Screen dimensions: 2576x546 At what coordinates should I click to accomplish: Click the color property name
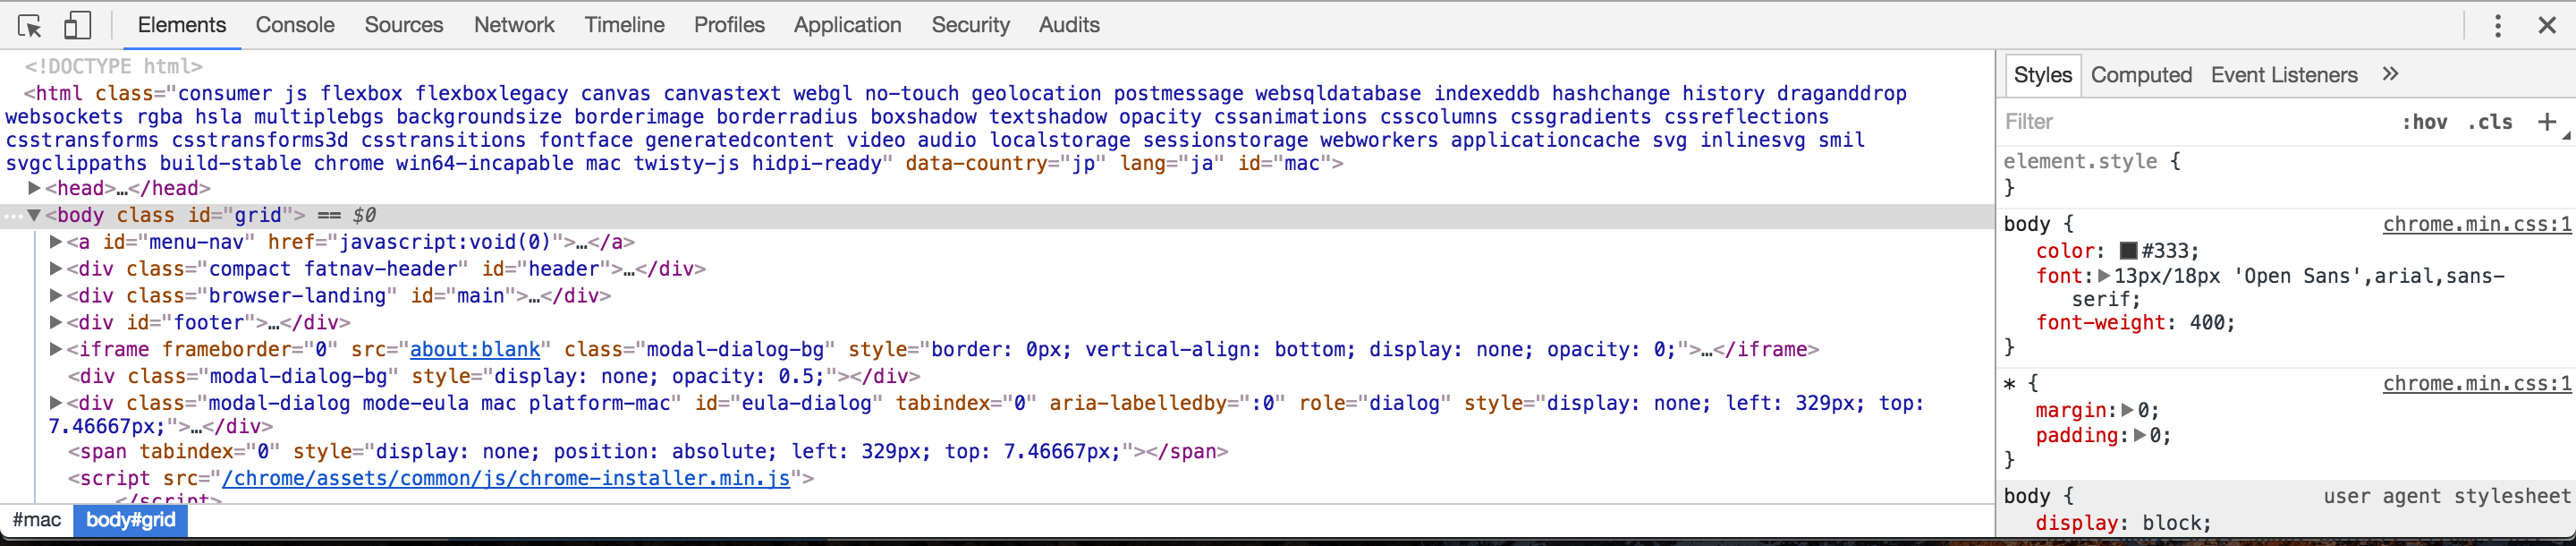[x=2065, y=251]
